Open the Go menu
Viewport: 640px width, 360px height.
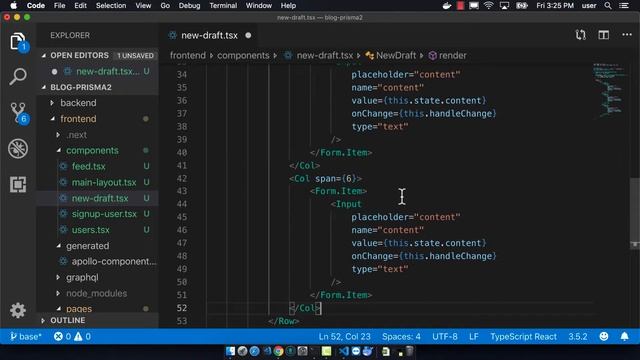(x=165, y=6)
